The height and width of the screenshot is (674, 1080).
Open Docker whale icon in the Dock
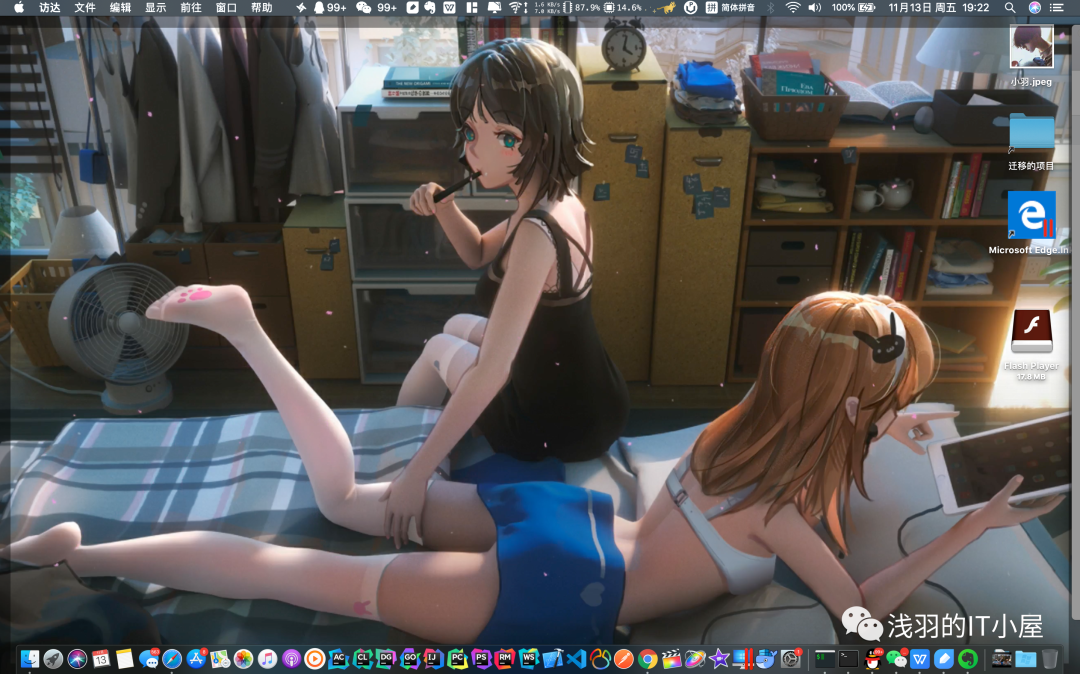(x=767, y=659)
